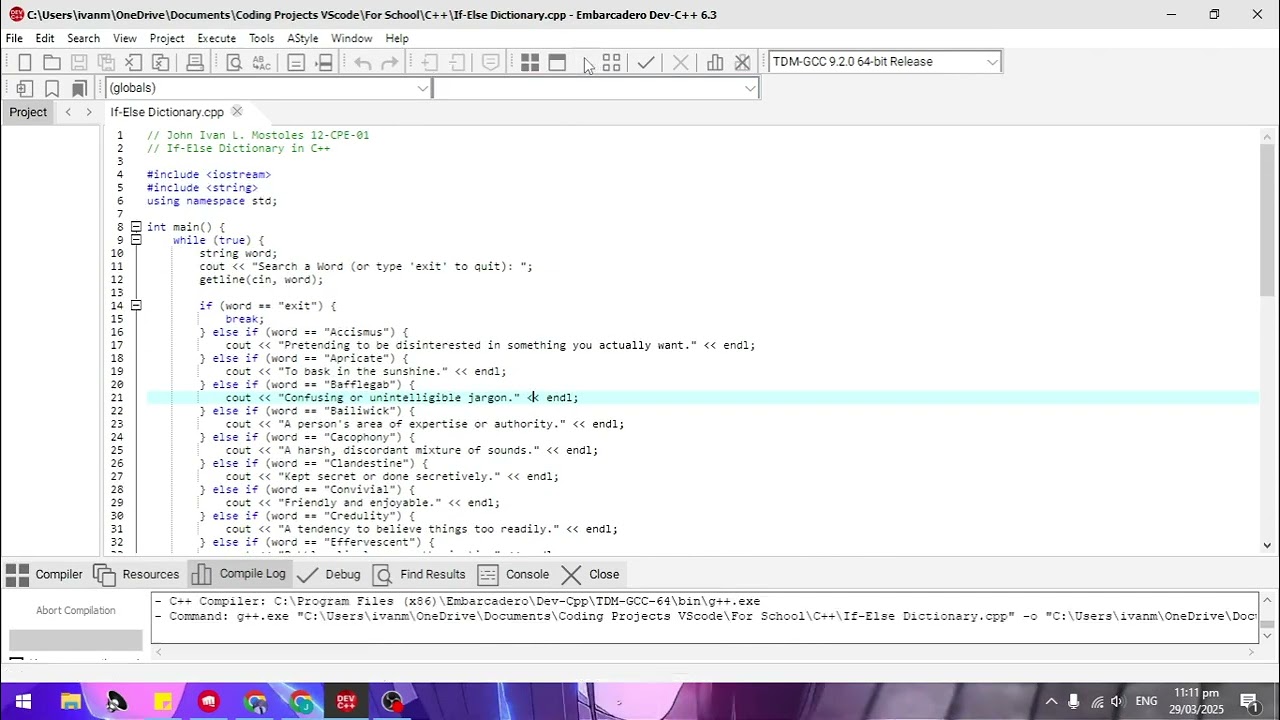Click the Goto Bookmarks filled icon
The width and height of the screenshot is (1280, 720).
click(x=79, y=88)
